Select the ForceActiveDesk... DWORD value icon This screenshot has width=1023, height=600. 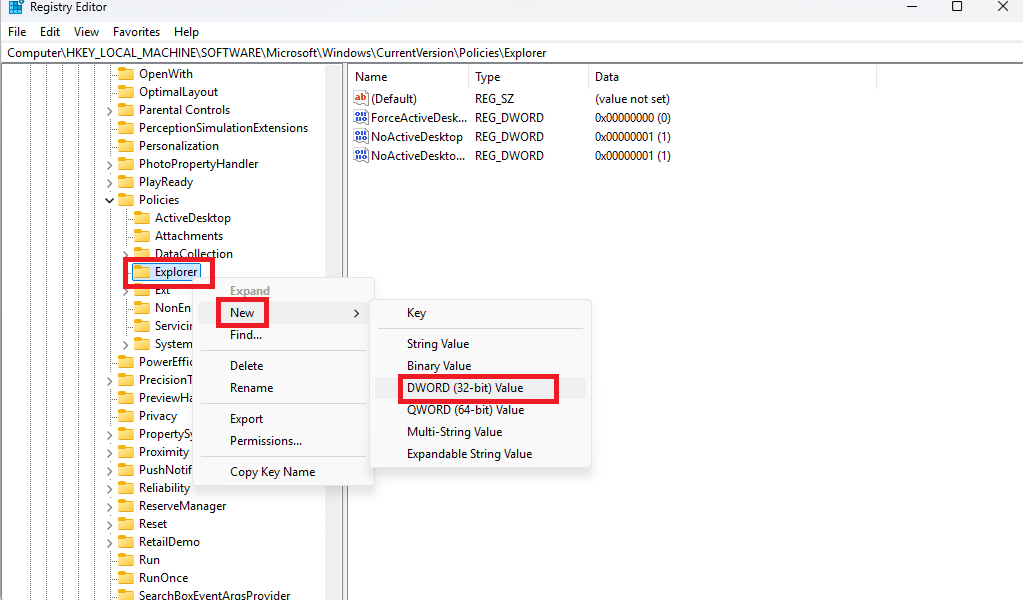tap(361, 117)
